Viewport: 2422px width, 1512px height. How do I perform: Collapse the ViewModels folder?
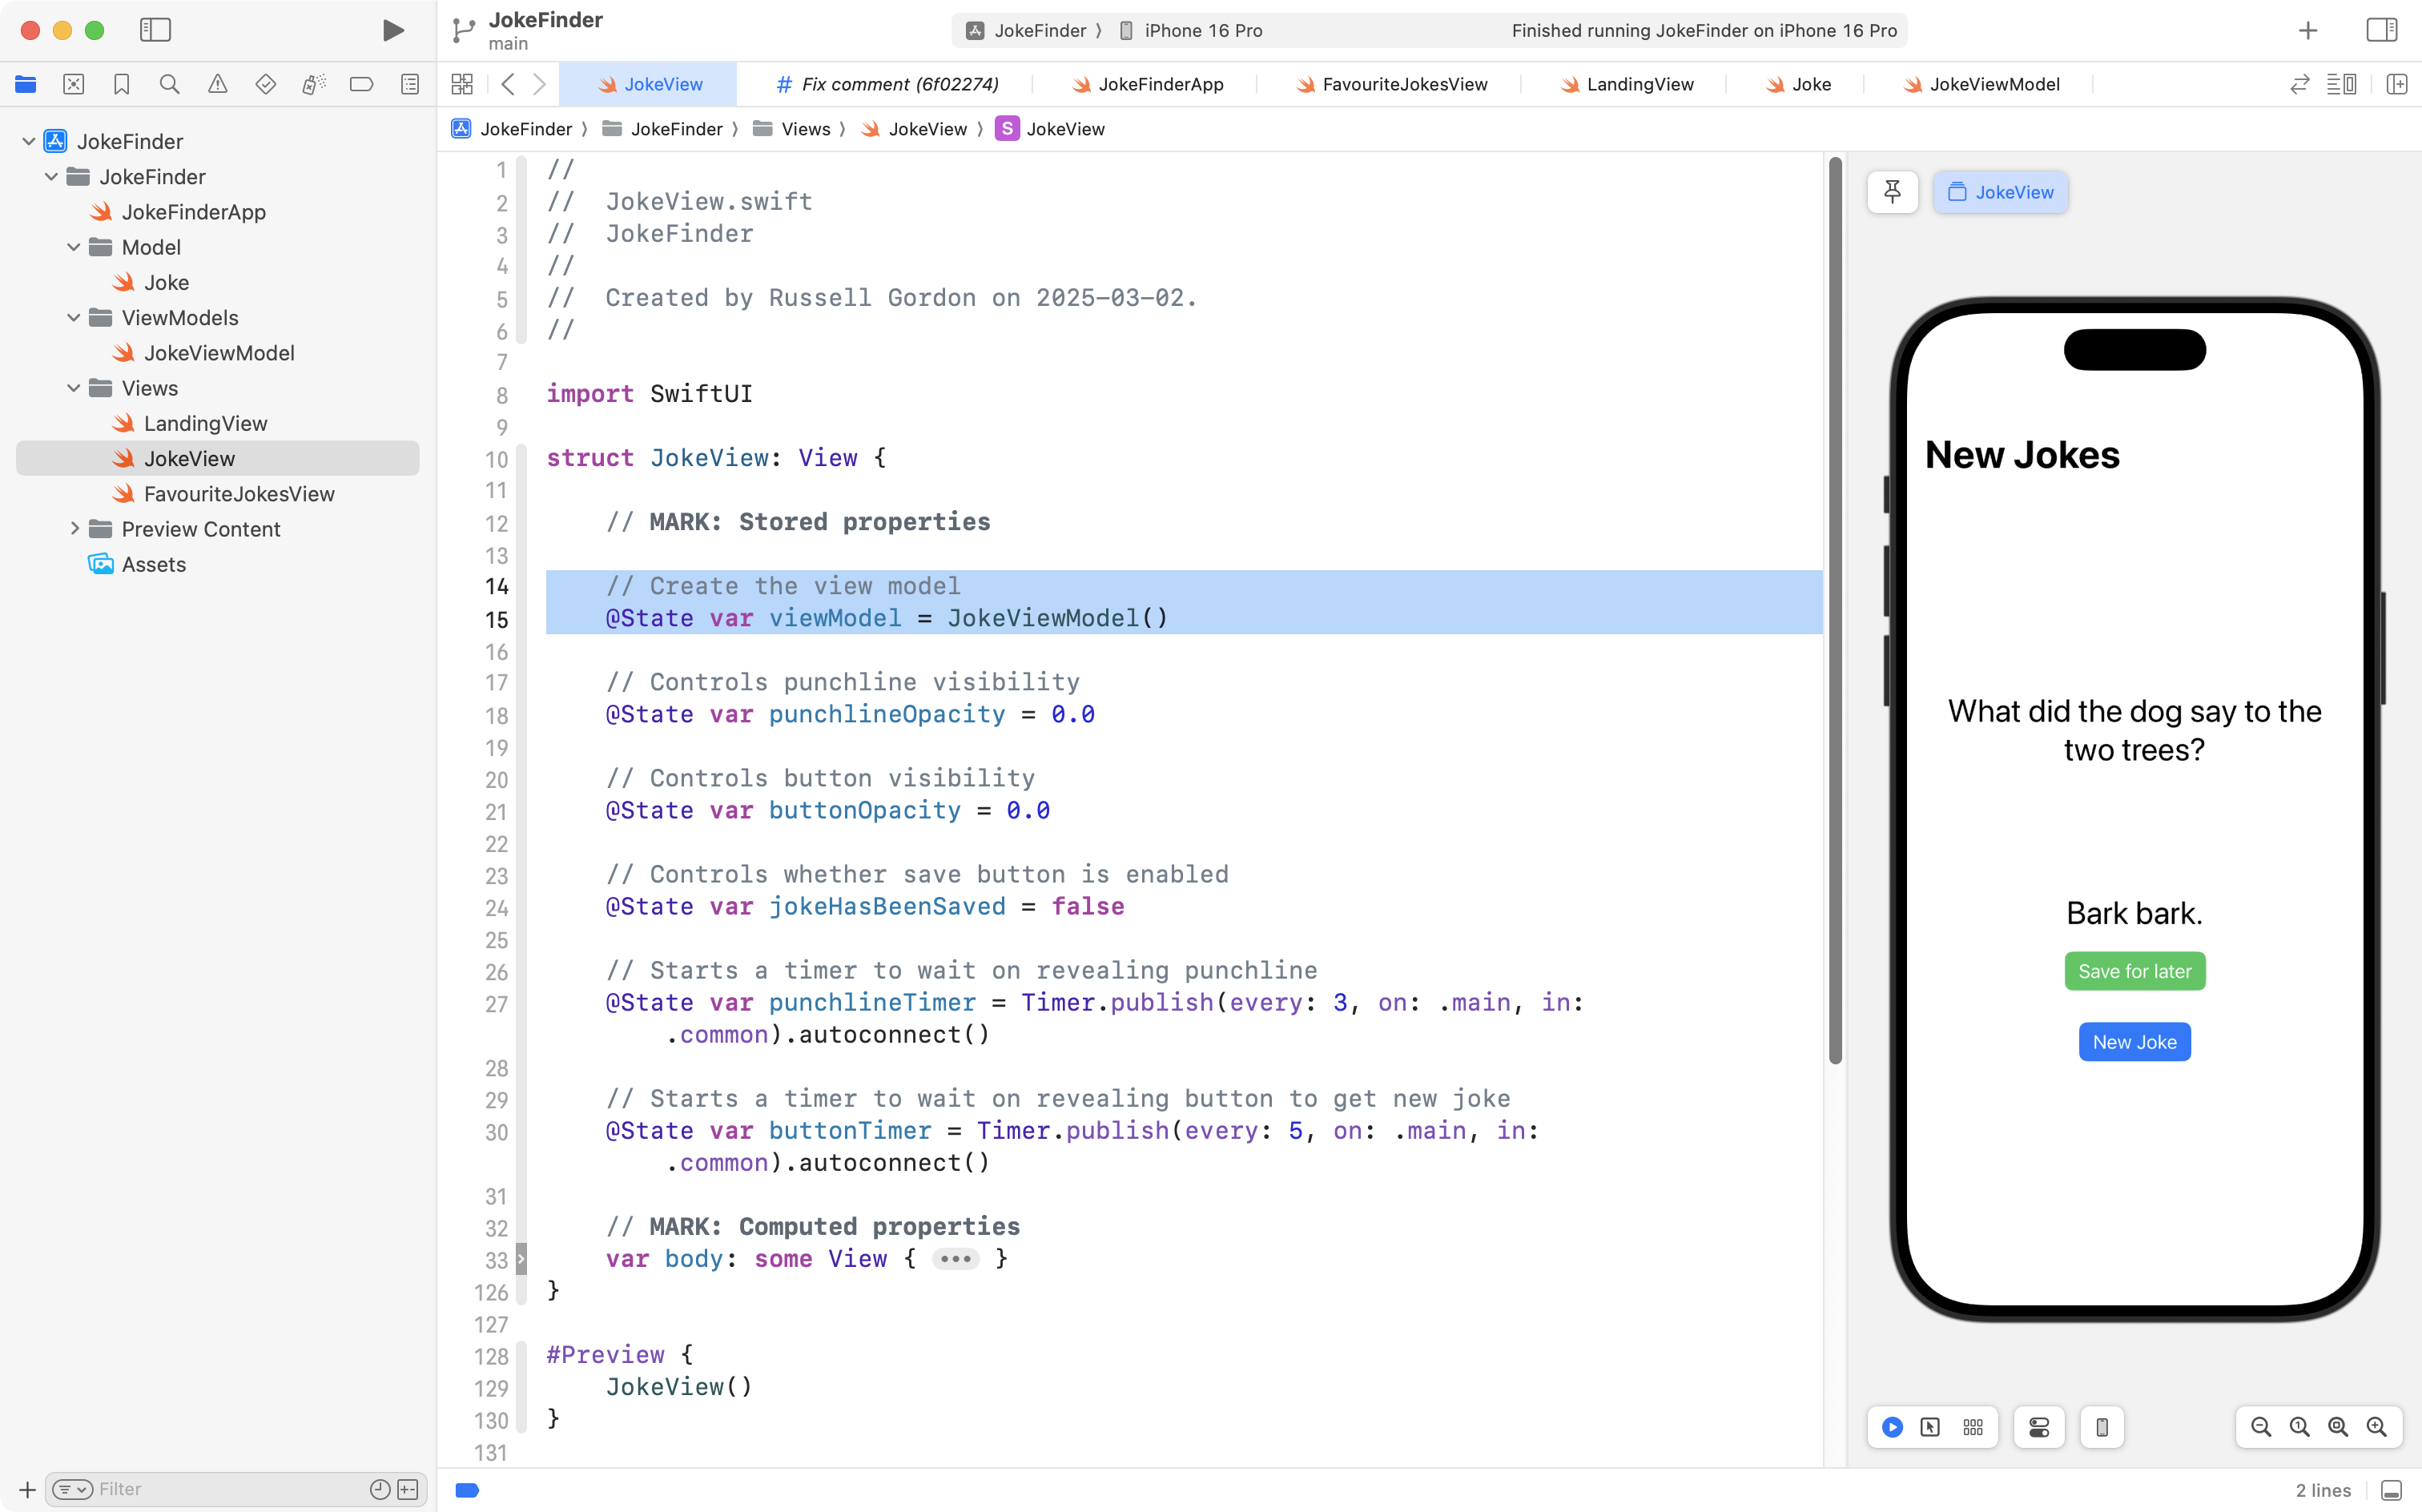[x=74, y=318]
